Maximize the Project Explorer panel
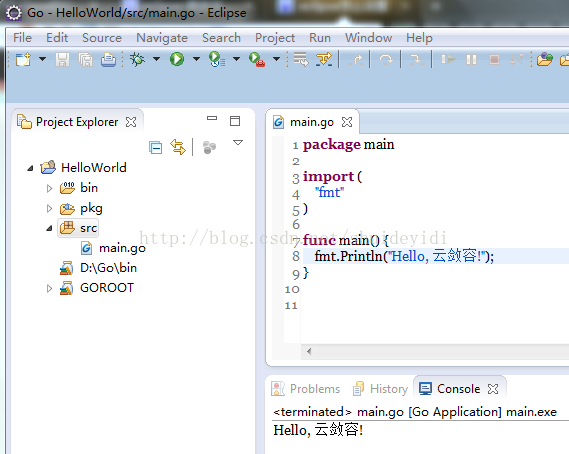569x454 pixels. point(235,121)
